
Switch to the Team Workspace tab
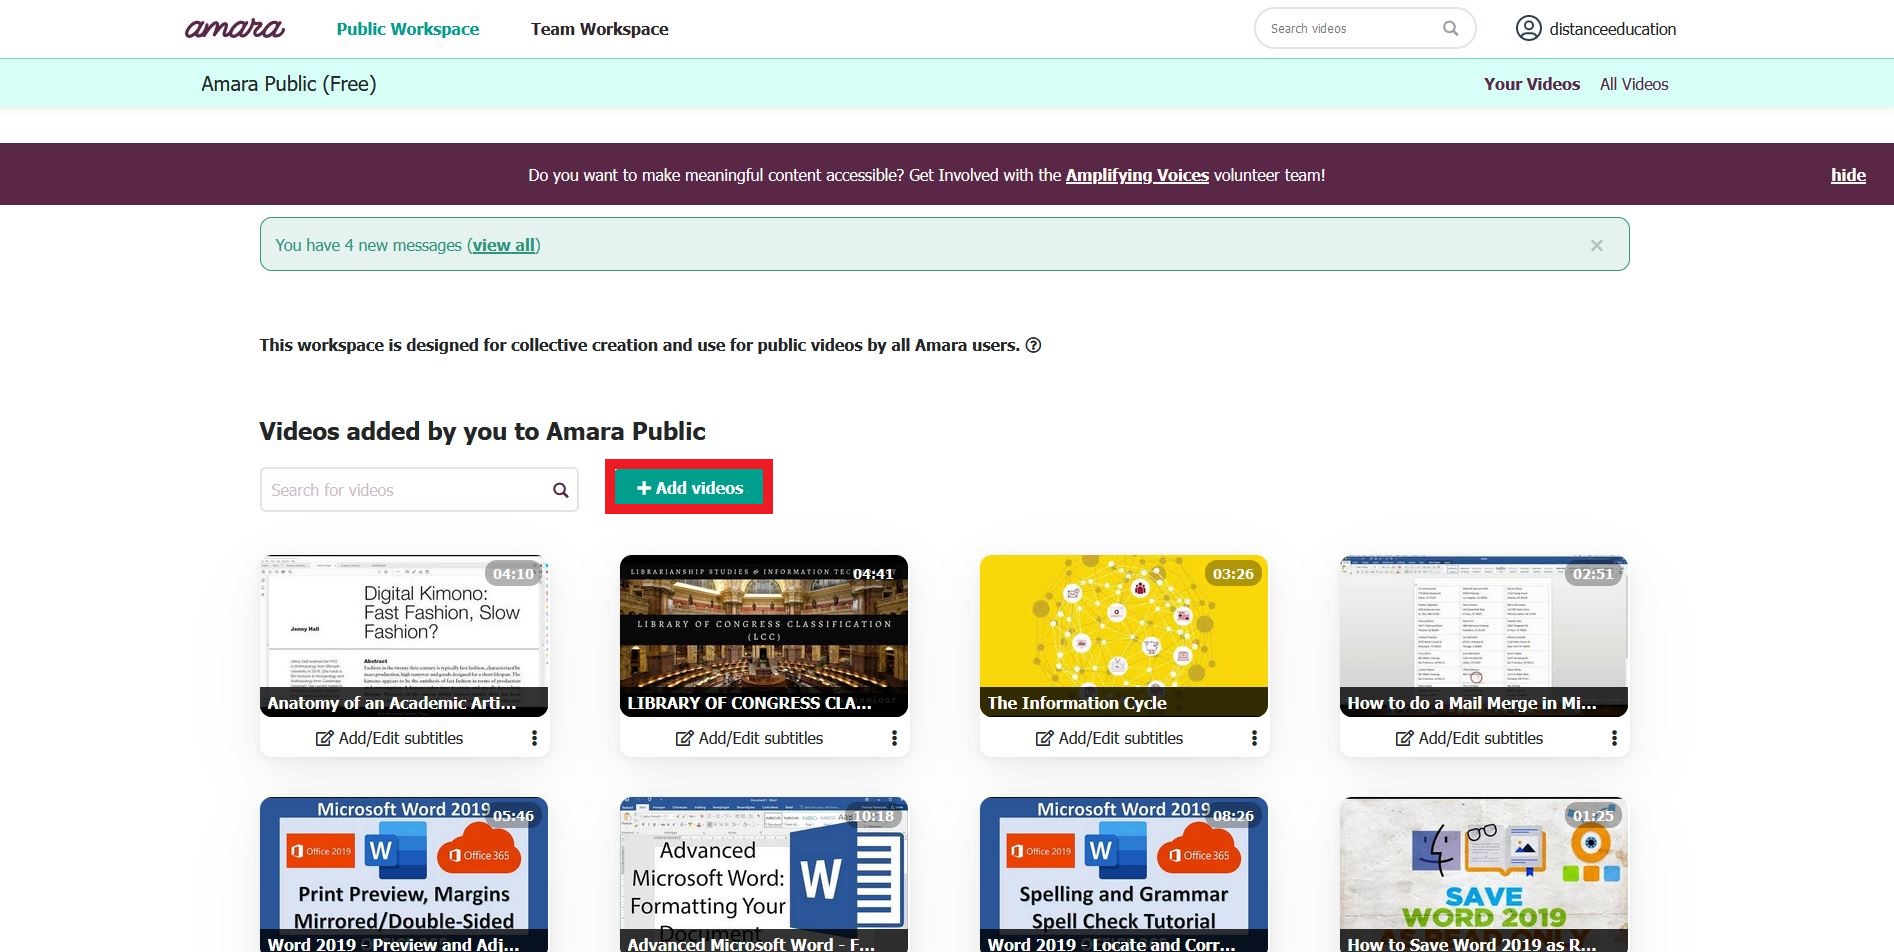(599, 29)
